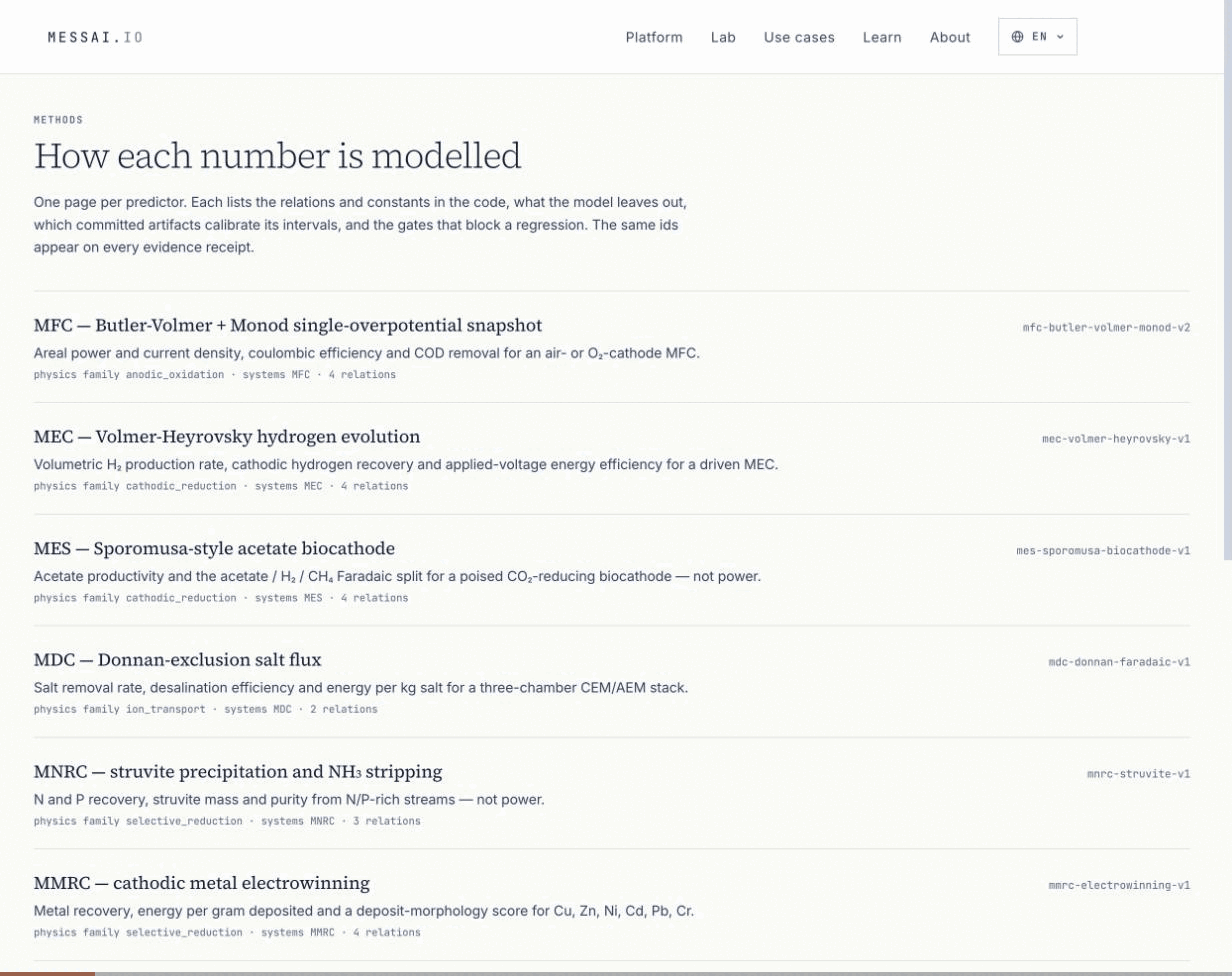Click MNRC description 'N and P recovery, struvite mass'
Image resolution: width=1232 pixels, height=976 pixels.
(289, 799)
